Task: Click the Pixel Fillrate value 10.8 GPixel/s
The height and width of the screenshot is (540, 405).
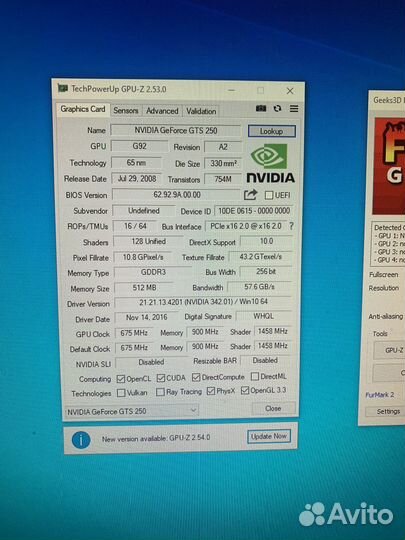Action: click(143, 257)
